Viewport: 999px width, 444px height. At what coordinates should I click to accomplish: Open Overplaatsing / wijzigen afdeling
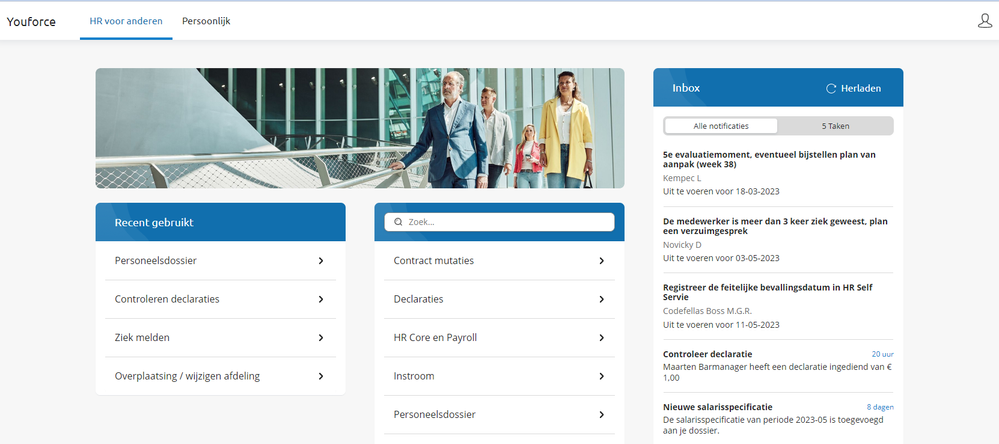[x=220, y=376]
